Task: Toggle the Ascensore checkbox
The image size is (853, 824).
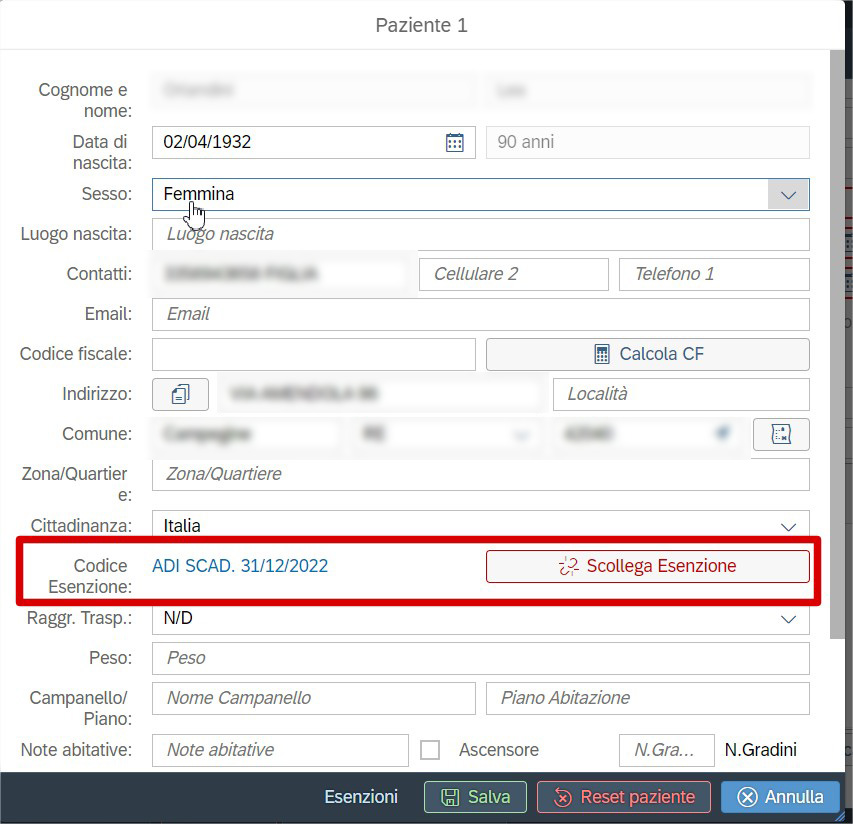Action: tap(430, 750)
